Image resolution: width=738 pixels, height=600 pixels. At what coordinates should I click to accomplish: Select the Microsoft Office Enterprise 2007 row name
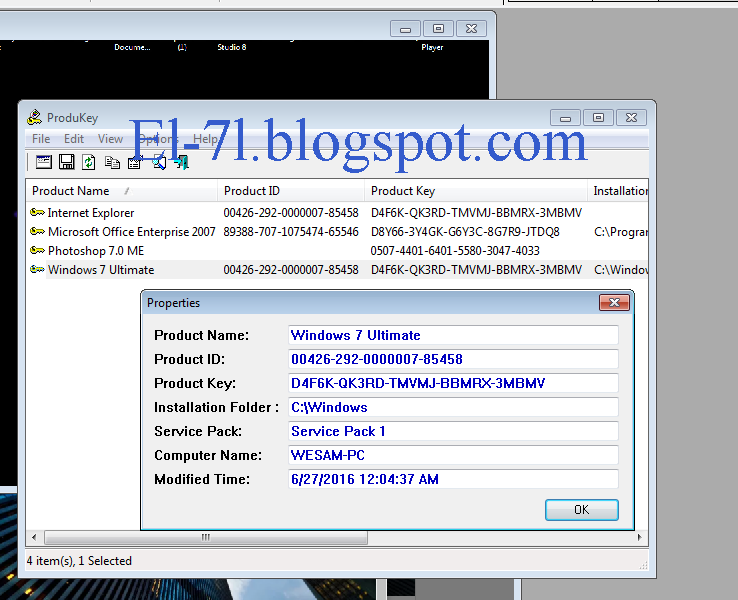pyautogui.click(x=131, y=232)
